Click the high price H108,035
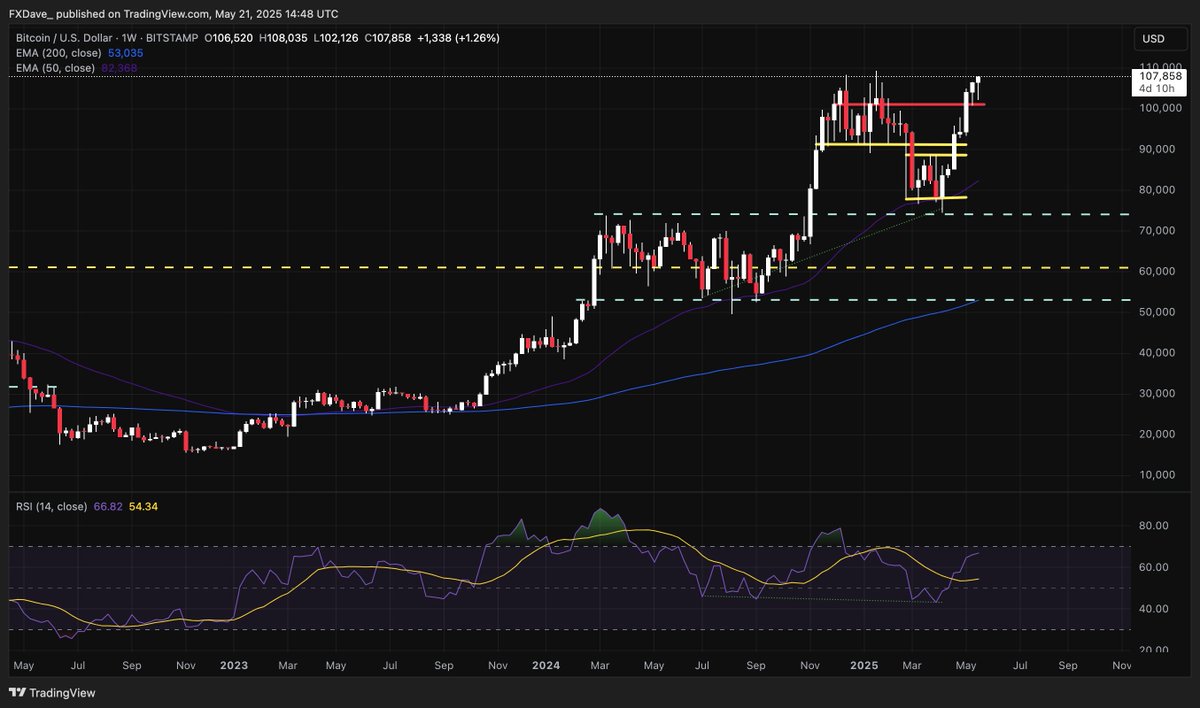 tap(283, 38)
